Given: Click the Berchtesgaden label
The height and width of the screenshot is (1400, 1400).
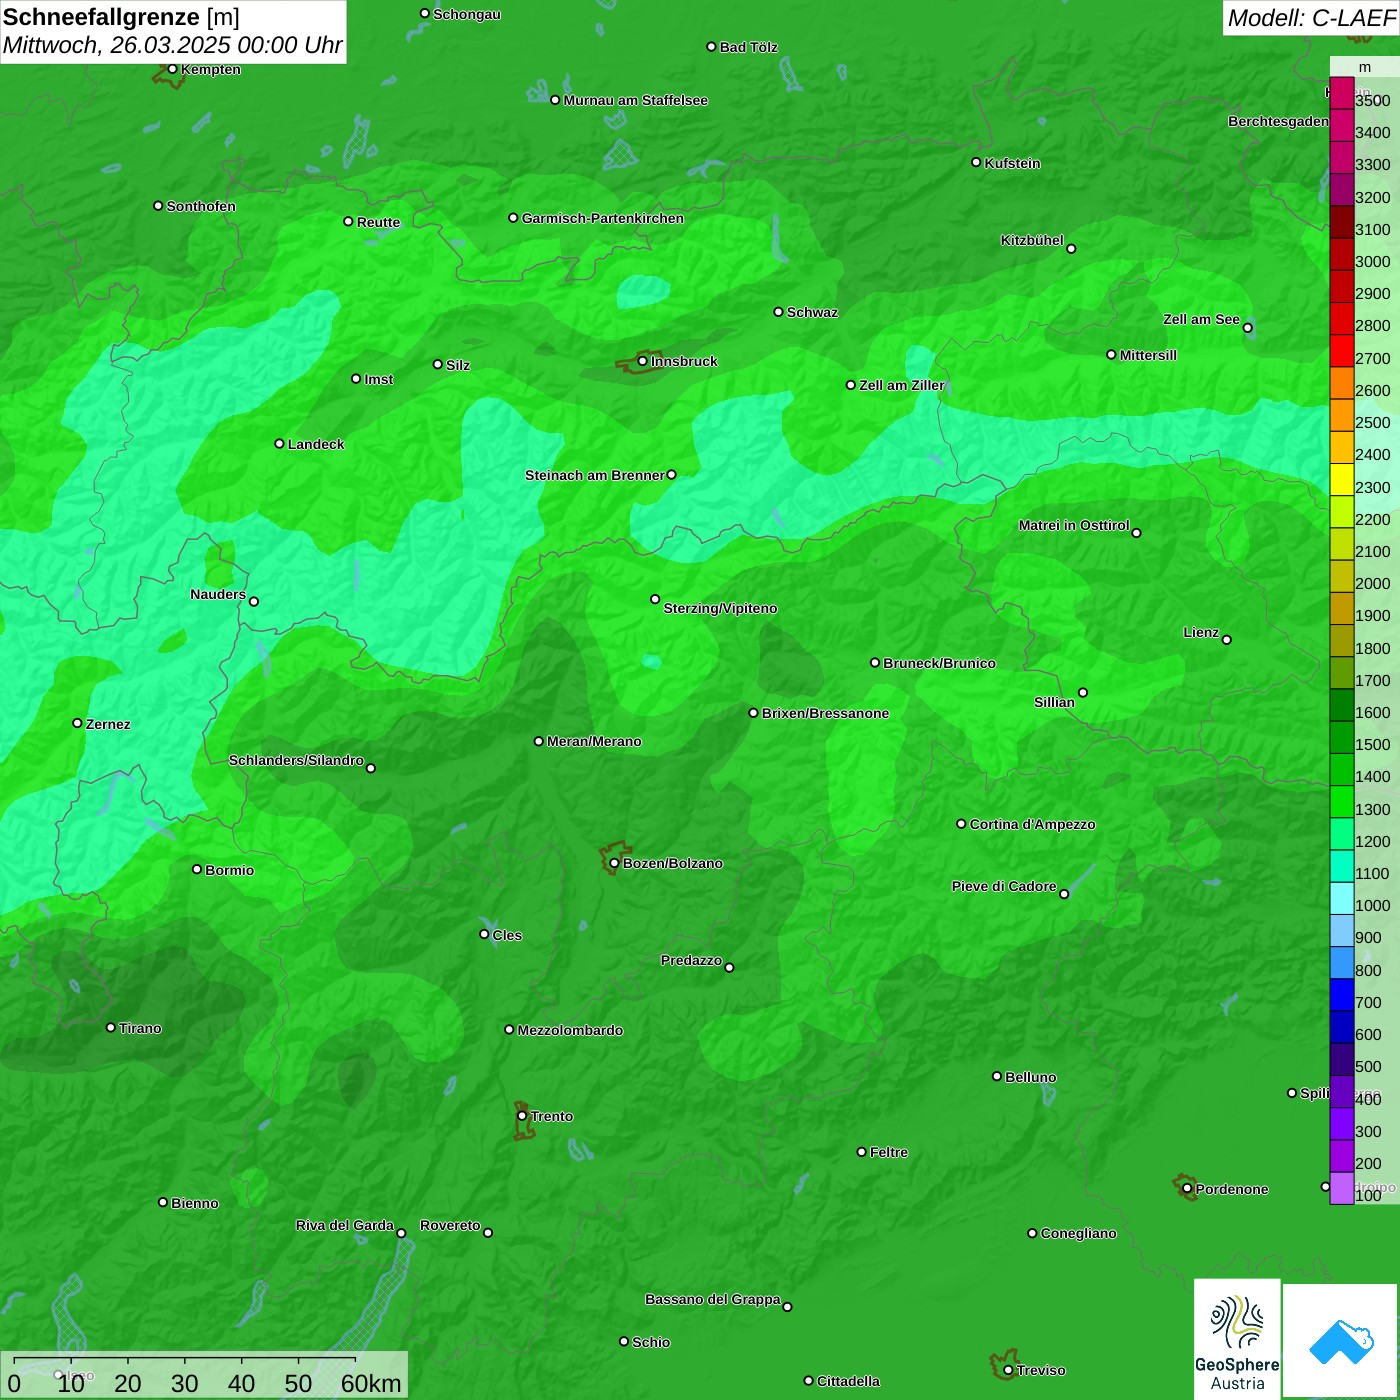Looking at the screenshot, I should tap(1278, 121).
